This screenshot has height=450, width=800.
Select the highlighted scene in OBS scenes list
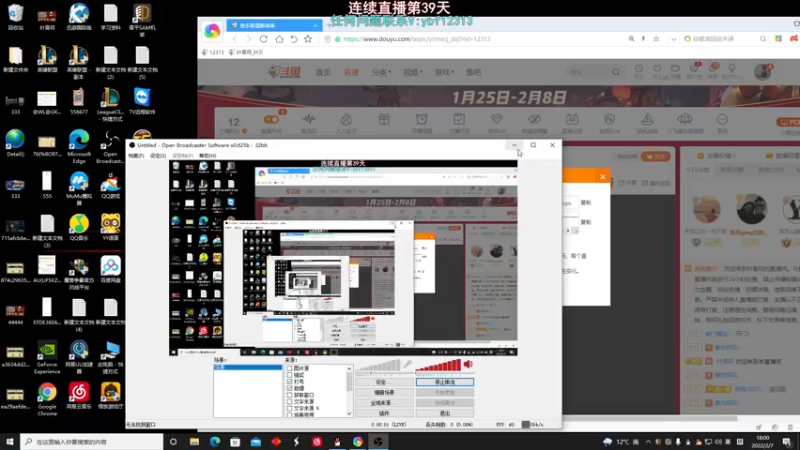(247, 367)
